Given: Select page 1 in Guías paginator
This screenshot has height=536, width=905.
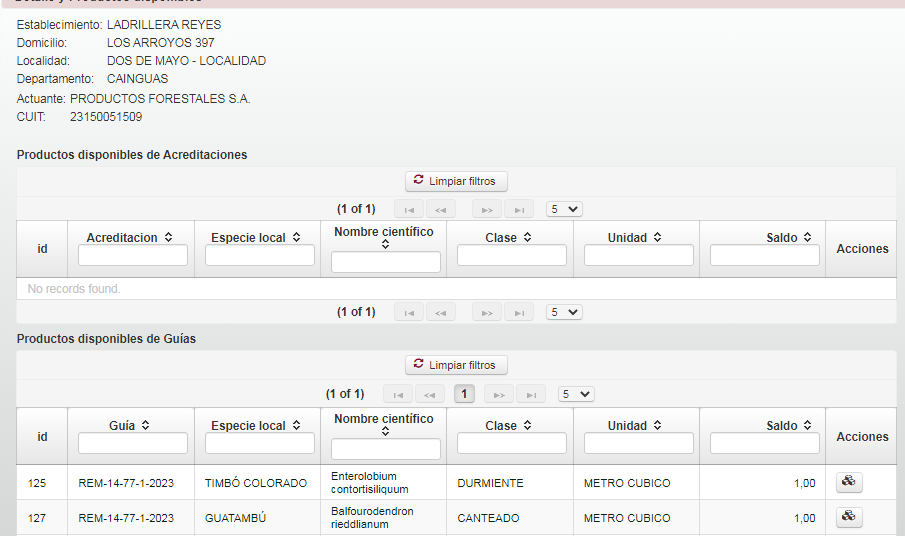Looking at the screenshot, I should tap(464, 394).
